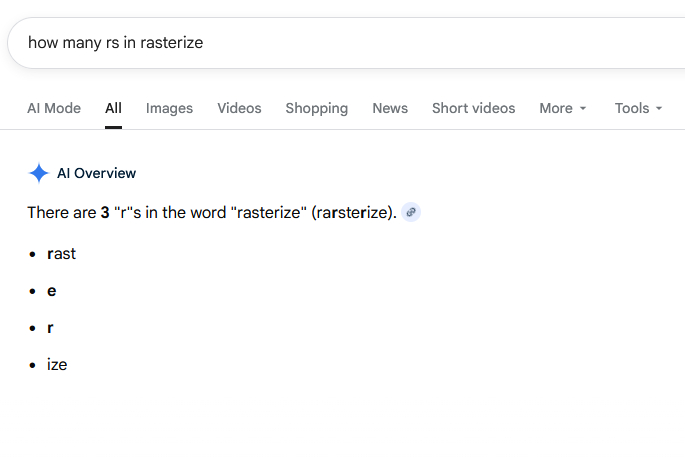The height and width of the screenshot is (459, 685).
Task: Click the "ize" bullet item
Action: [57, 364]
